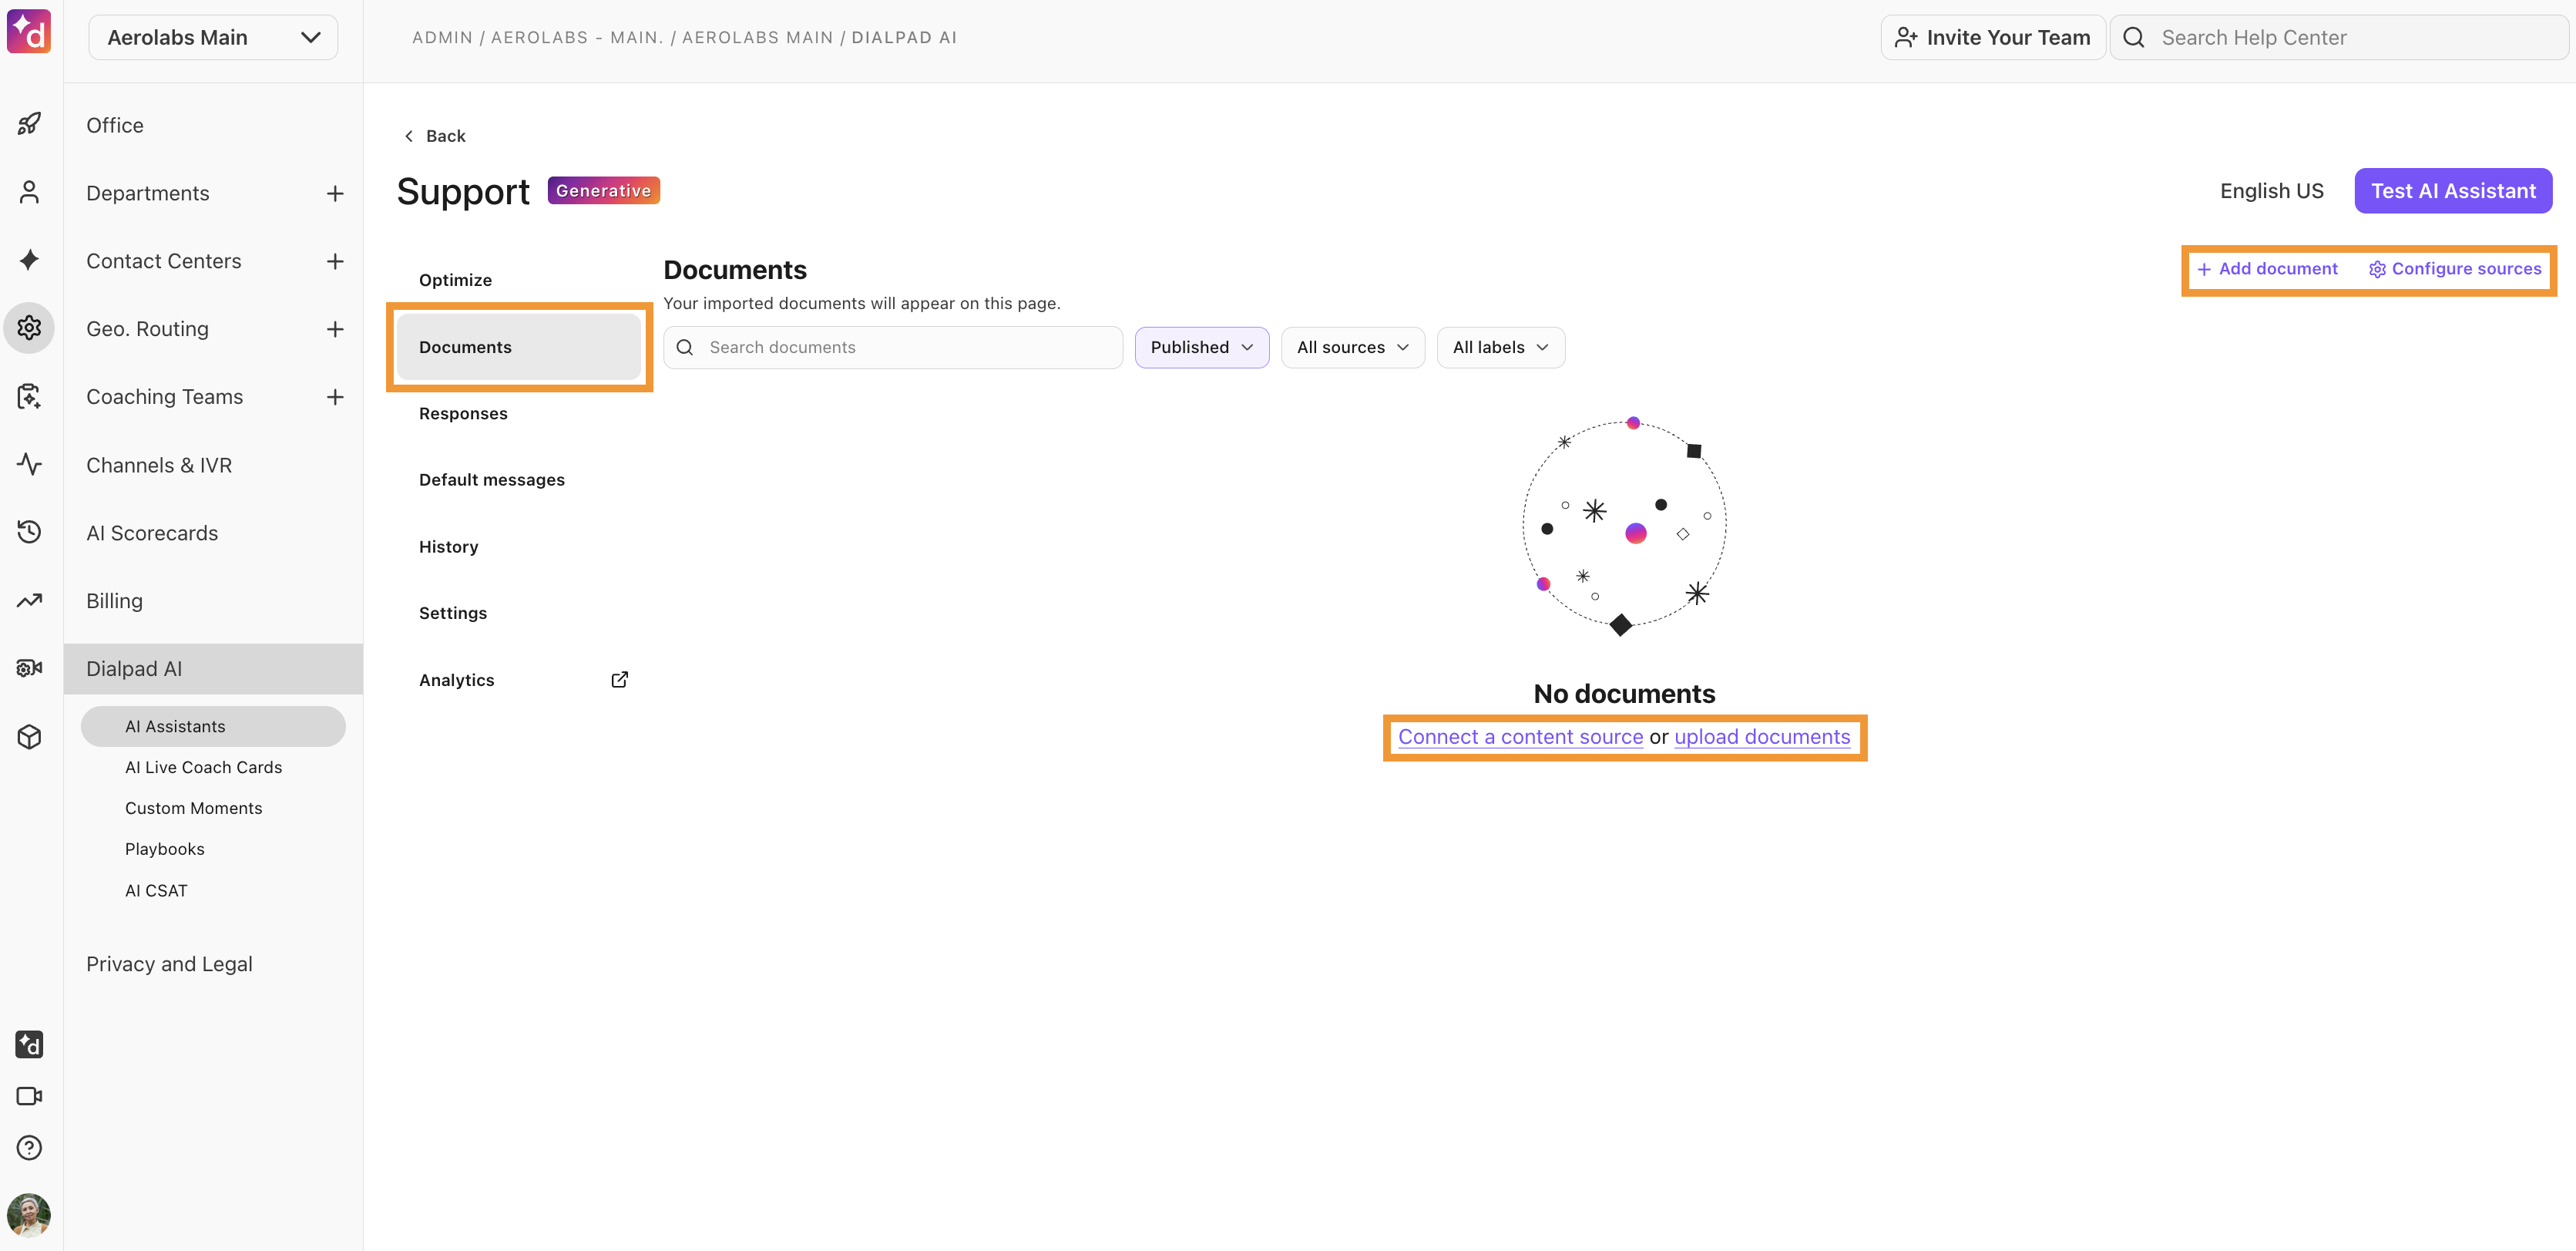Image resolution: width=2576 pixels, height=1251 pixels.
Task: Select the trending analytics arrow icon
Action: [29, 600]
